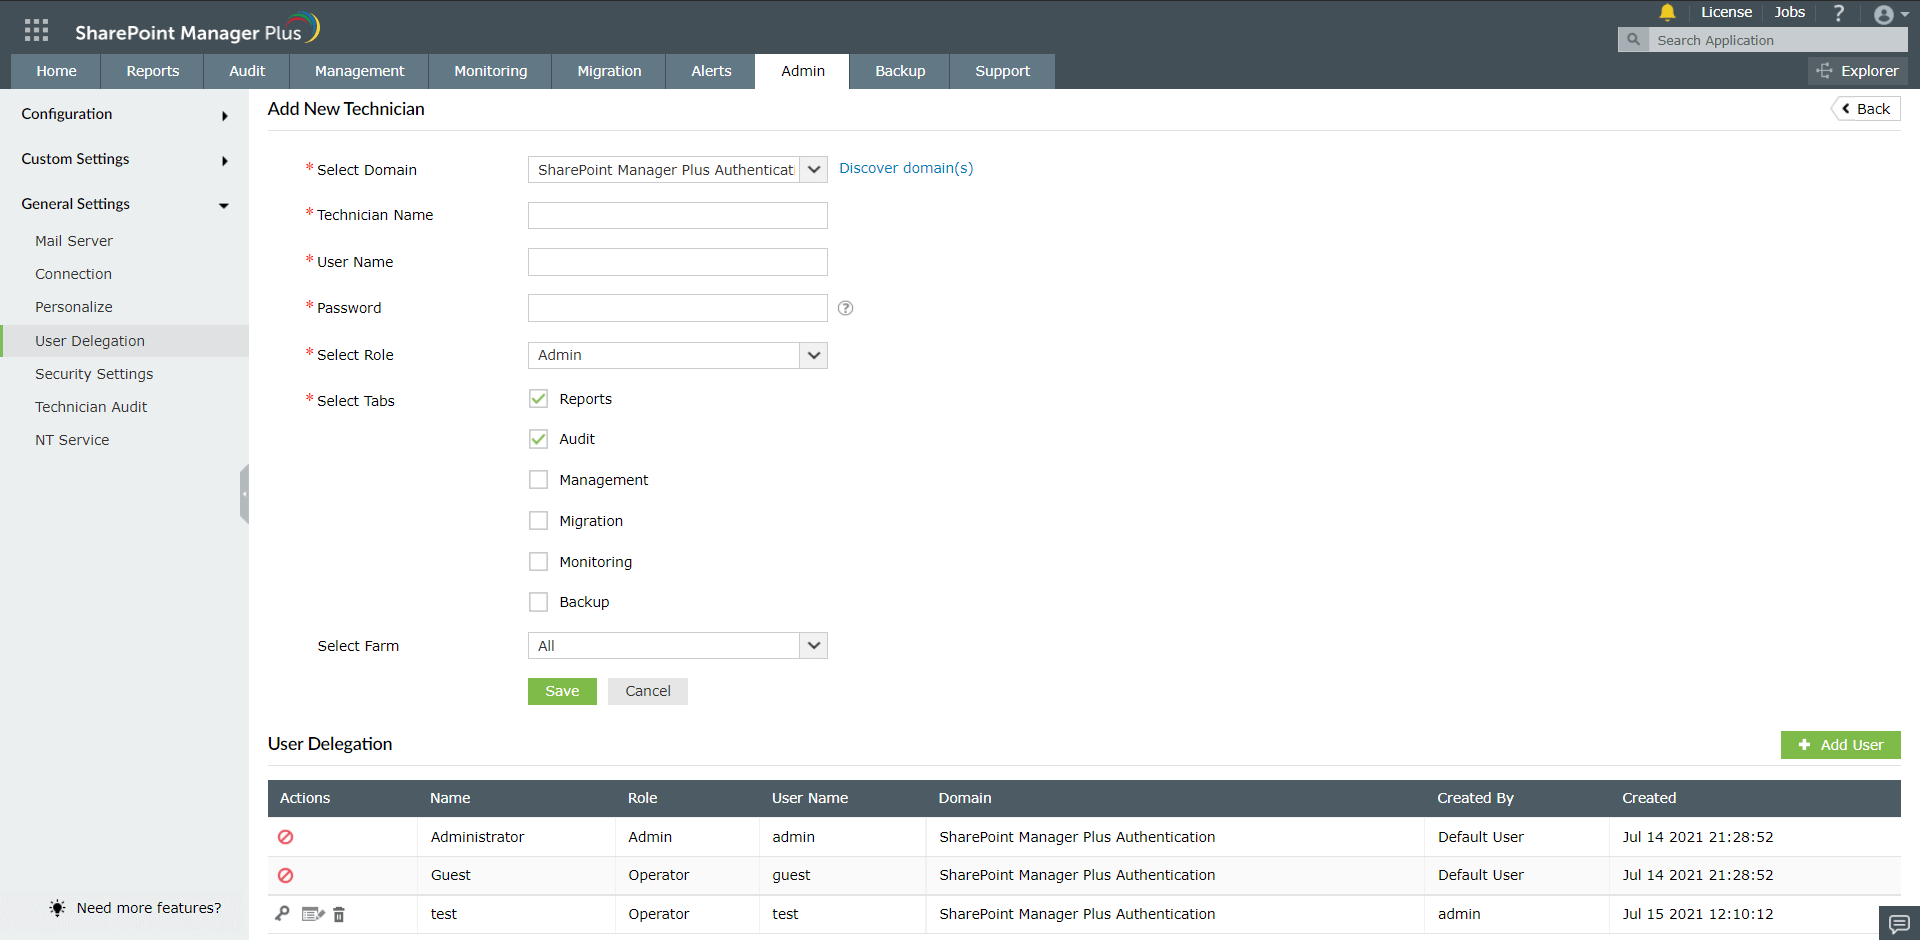Delete the test technician with the trash icon
The image size is (1920, 940).
(339, 914)
